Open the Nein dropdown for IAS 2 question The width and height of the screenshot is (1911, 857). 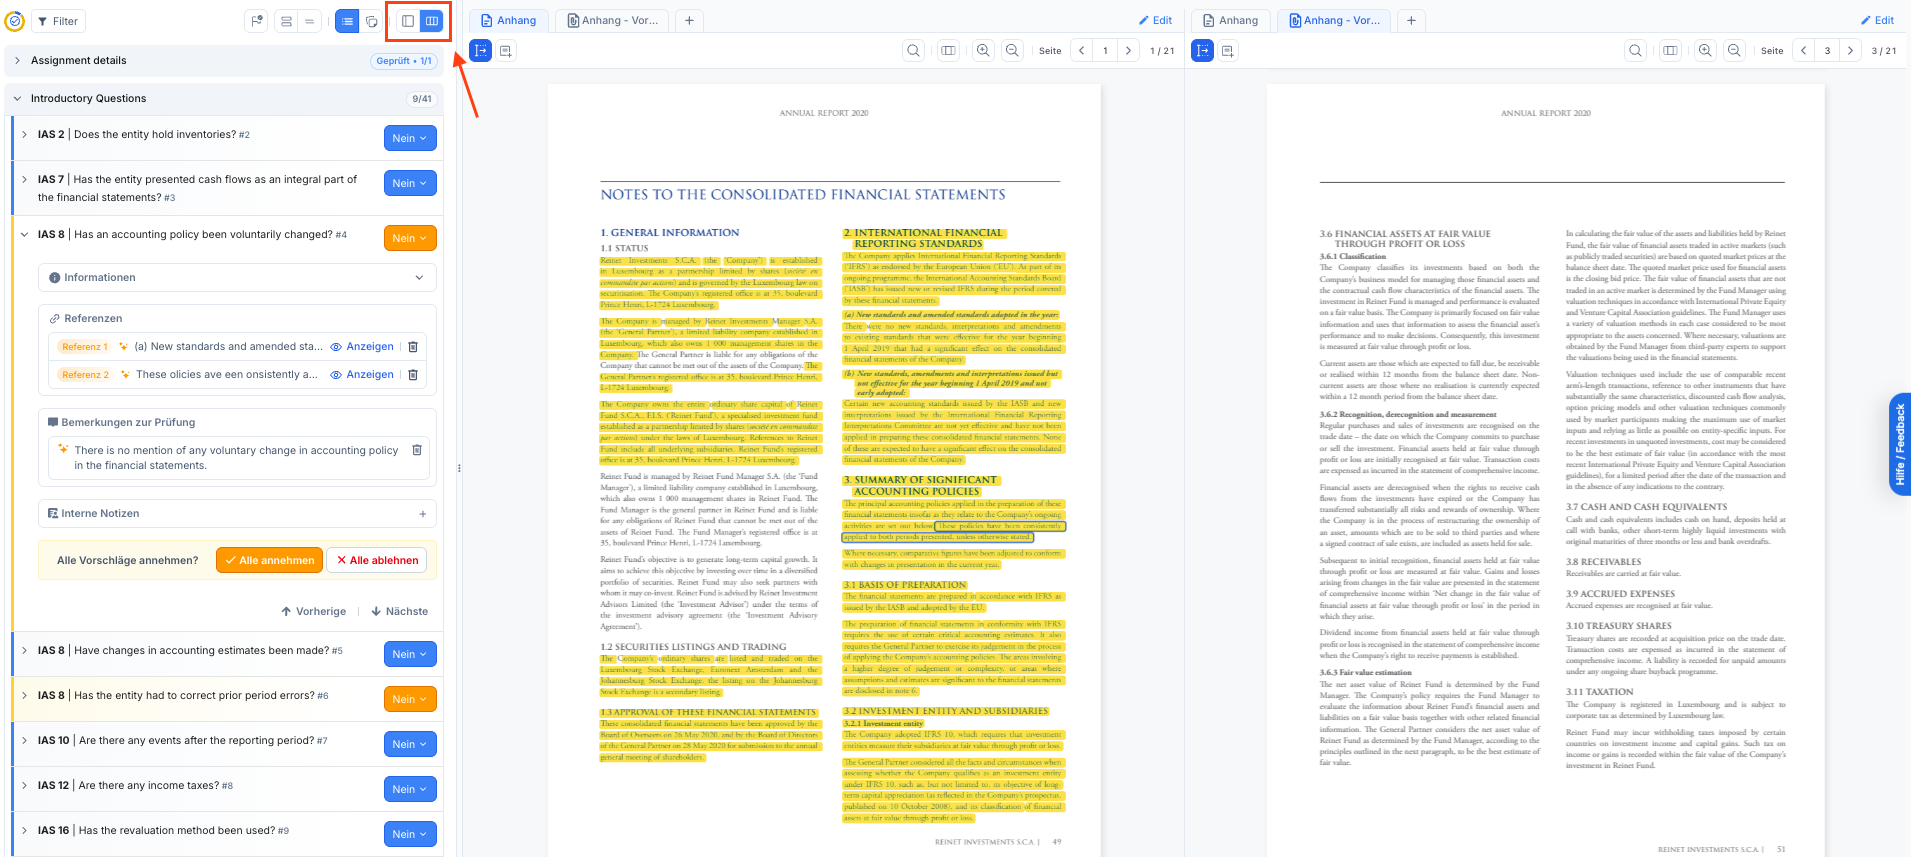click(x=410, y=138)
